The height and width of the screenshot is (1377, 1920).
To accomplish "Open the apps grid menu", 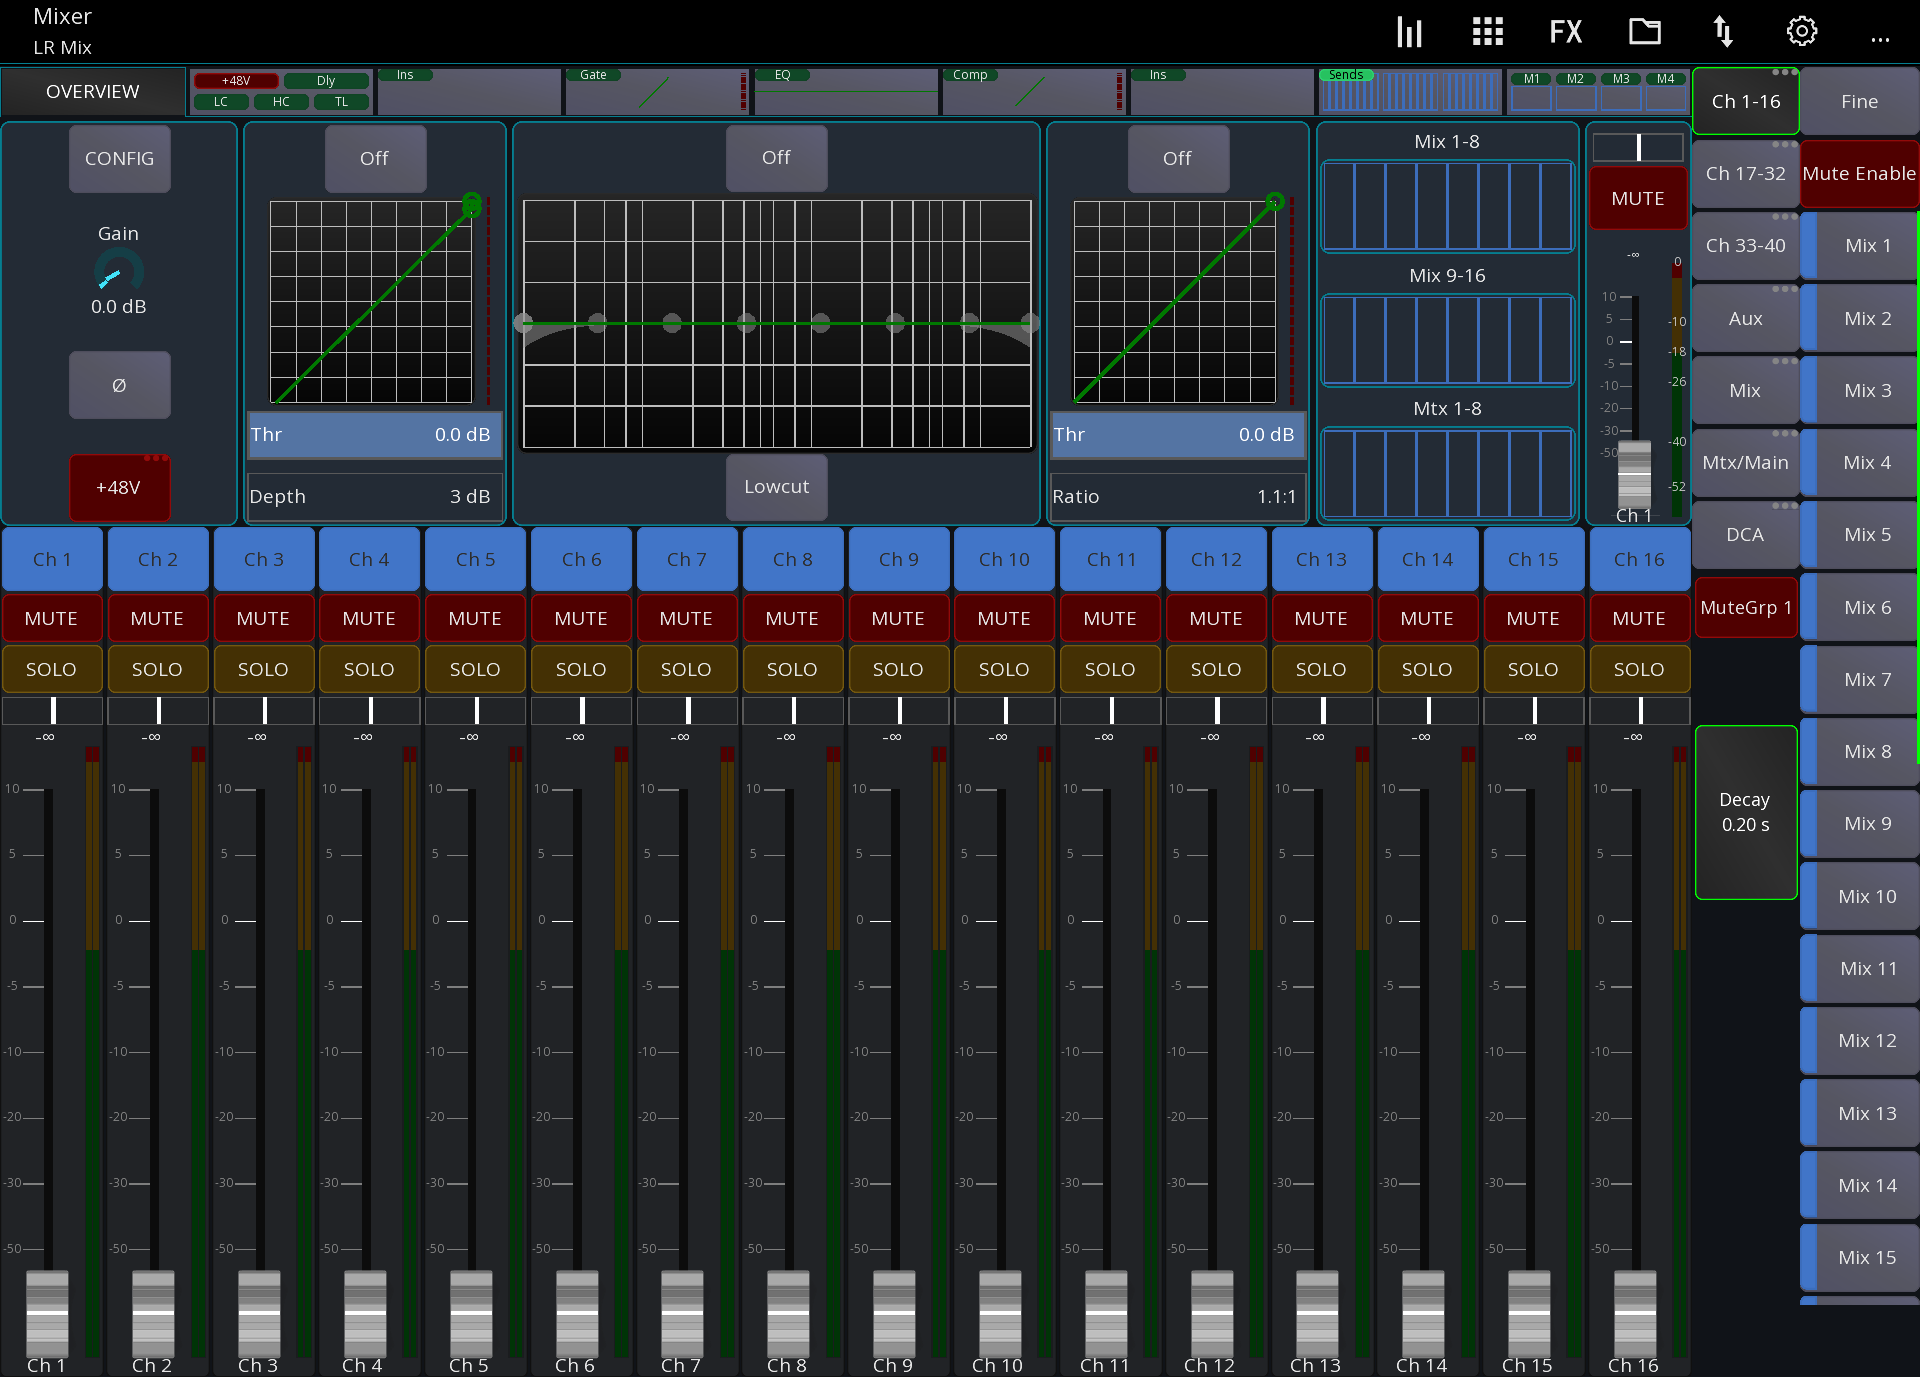I will [x=1487, y=31].
